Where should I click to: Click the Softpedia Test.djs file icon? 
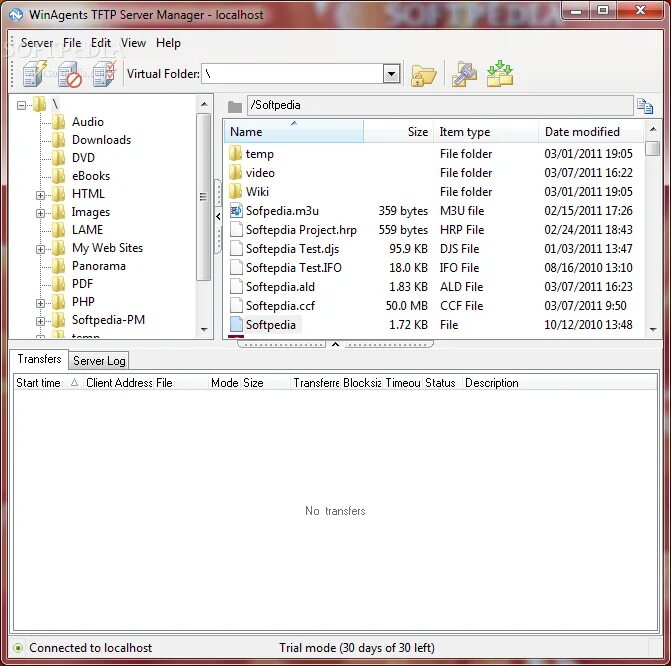pyautogui.click(x=236, y=249)
